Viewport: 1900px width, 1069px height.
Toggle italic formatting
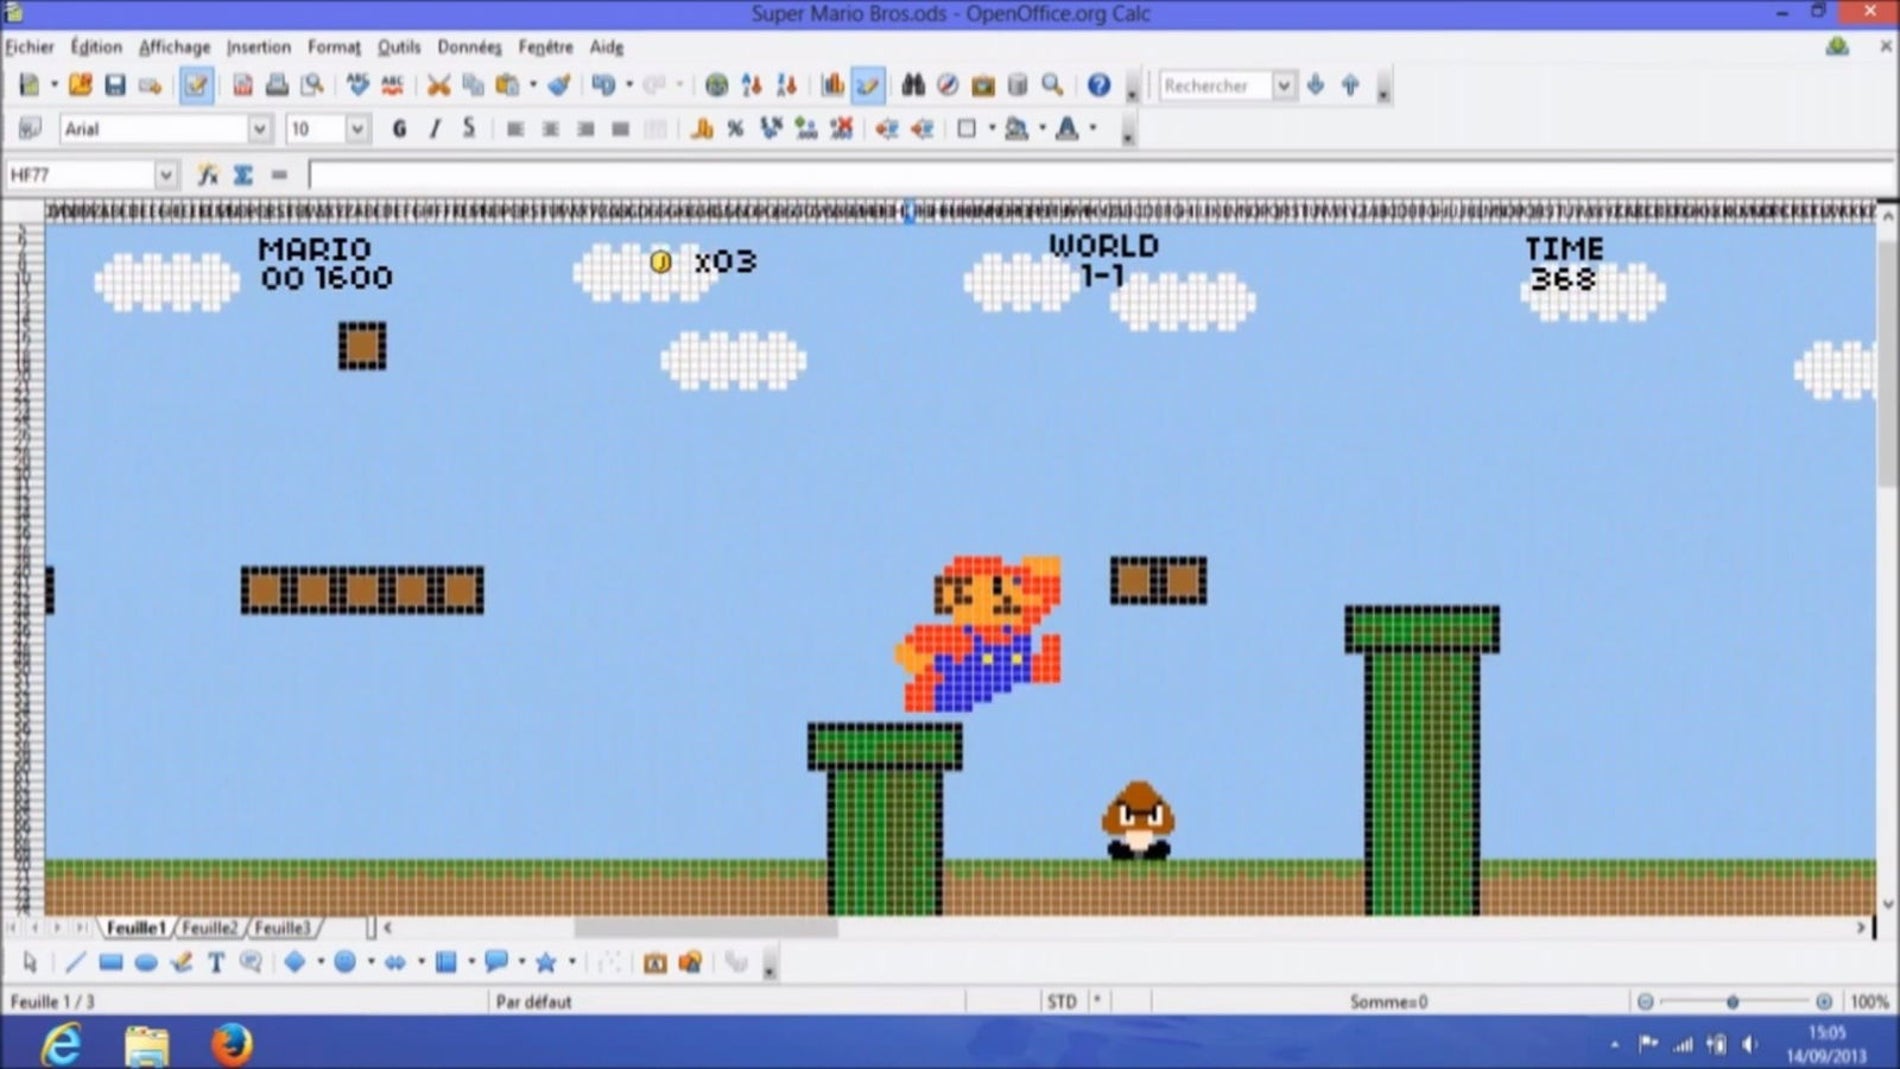[x=434, y=129]
